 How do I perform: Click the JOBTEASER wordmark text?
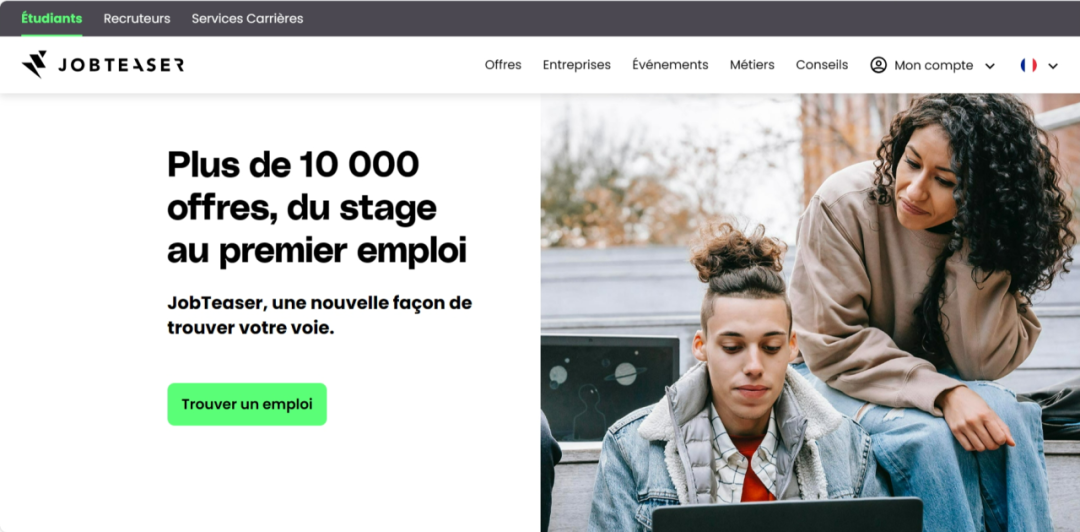[x=121, y=65]
